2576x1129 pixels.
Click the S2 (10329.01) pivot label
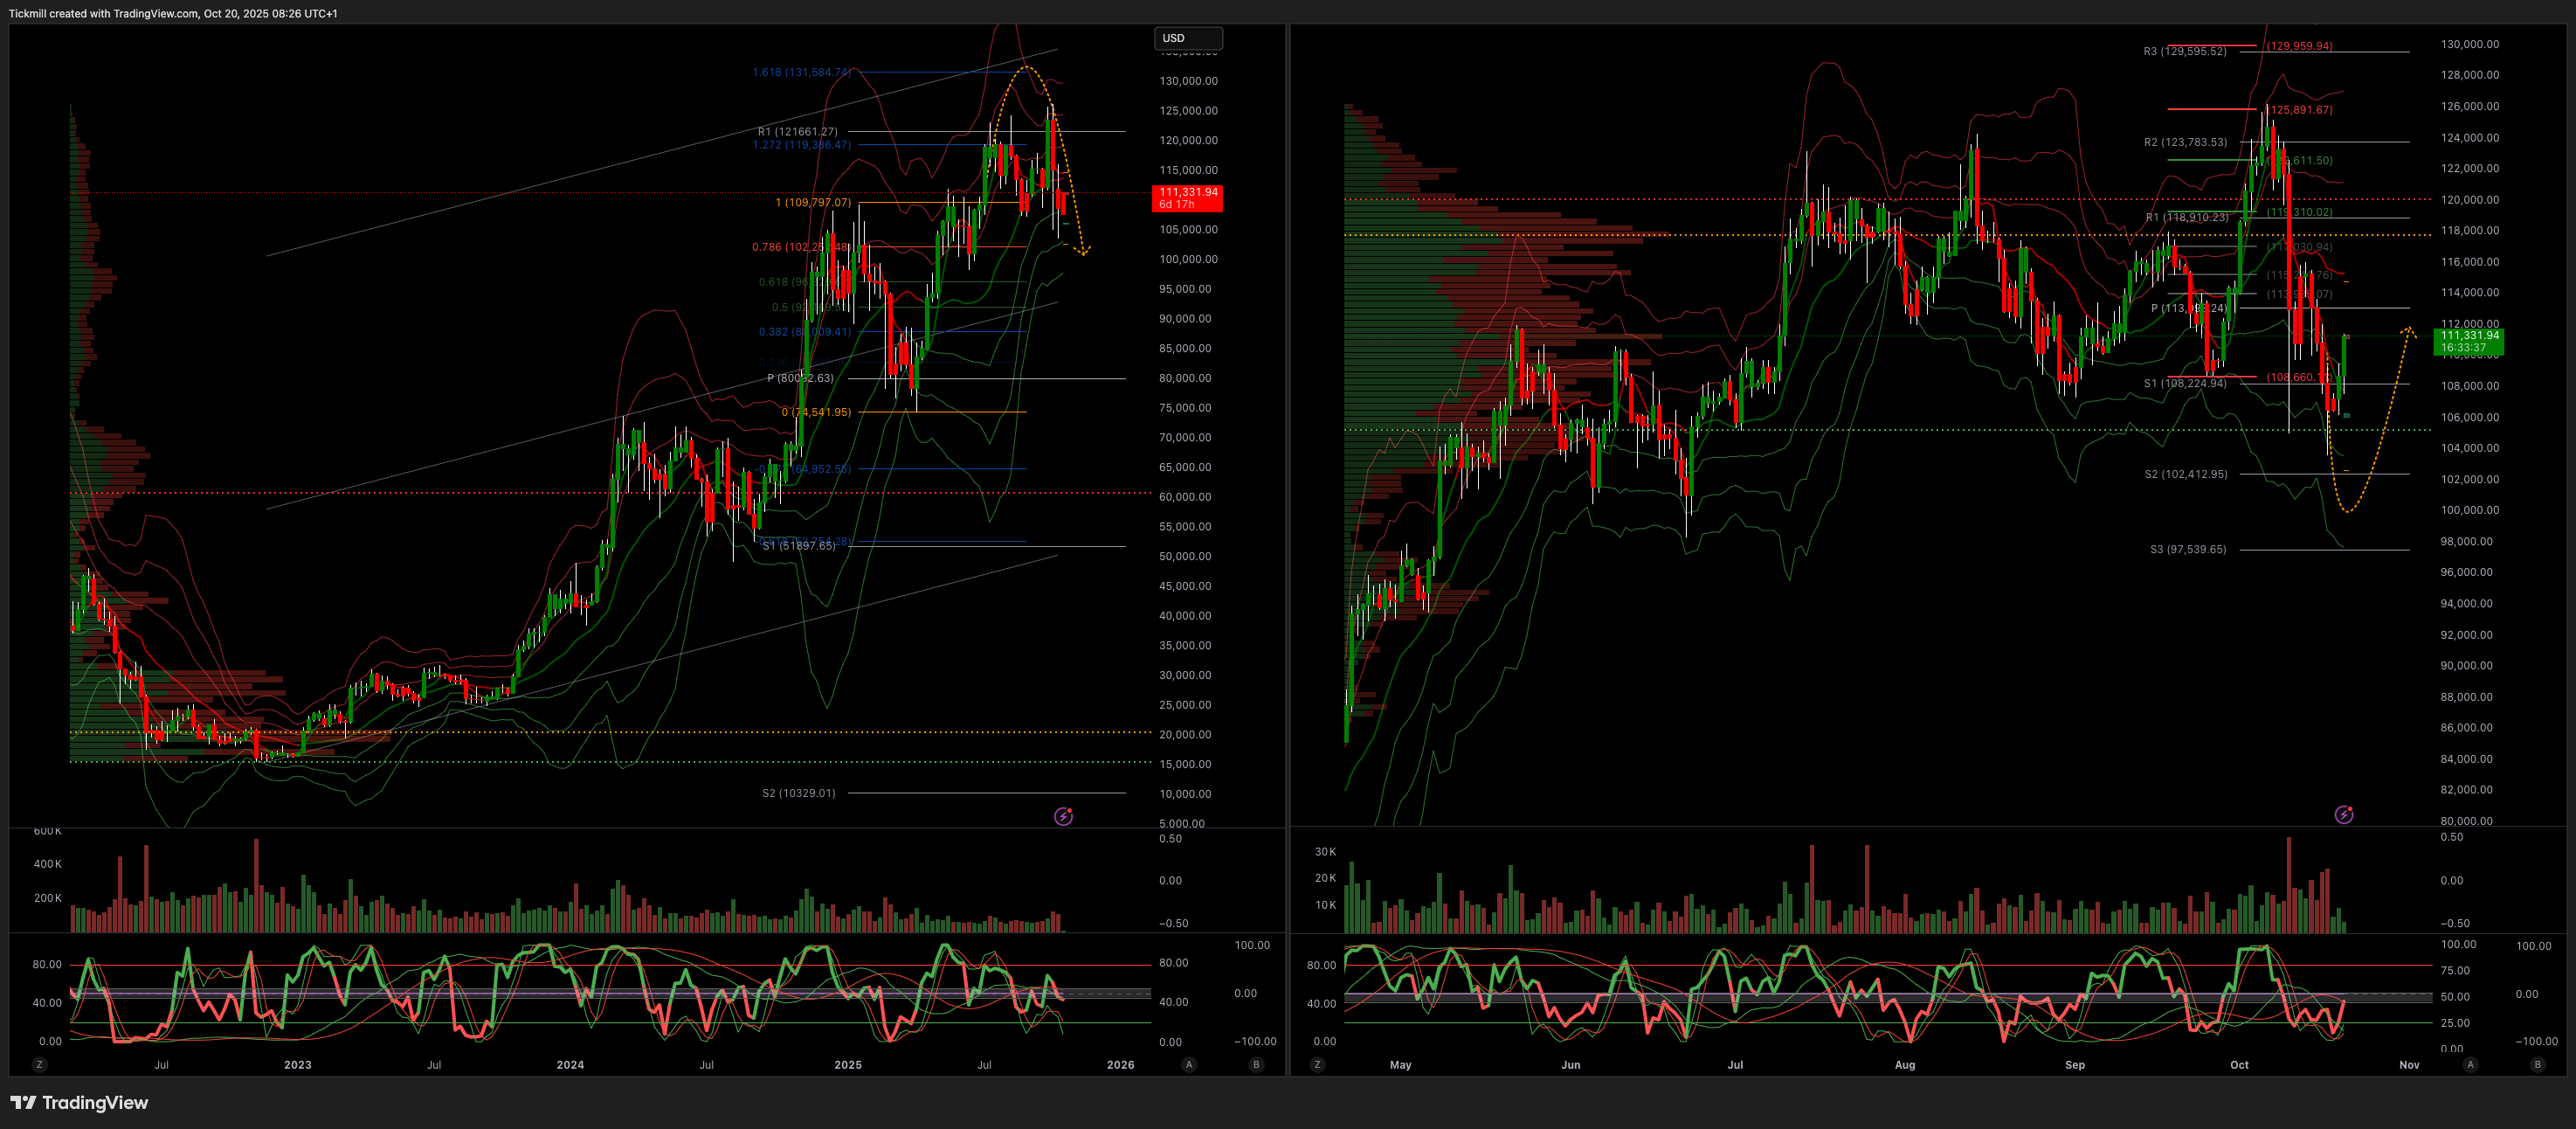pos(798,793)
